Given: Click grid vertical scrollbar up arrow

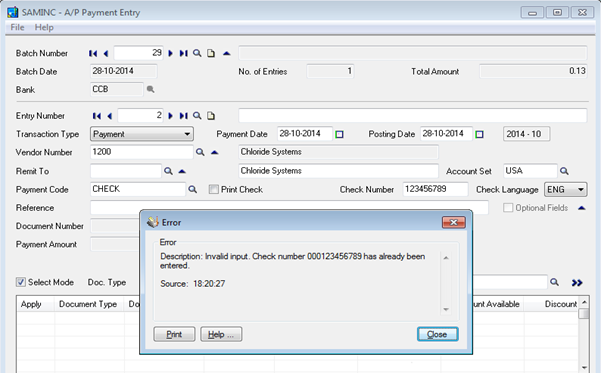Looking at the screenshot, I should tap(584, 302).
